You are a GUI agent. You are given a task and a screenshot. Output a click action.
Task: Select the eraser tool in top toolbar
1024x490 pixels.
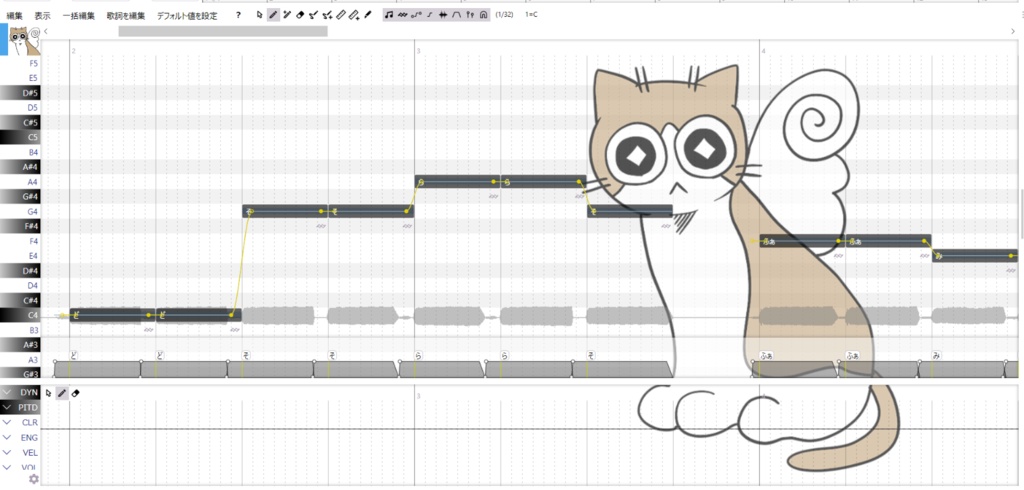[300, 15]
